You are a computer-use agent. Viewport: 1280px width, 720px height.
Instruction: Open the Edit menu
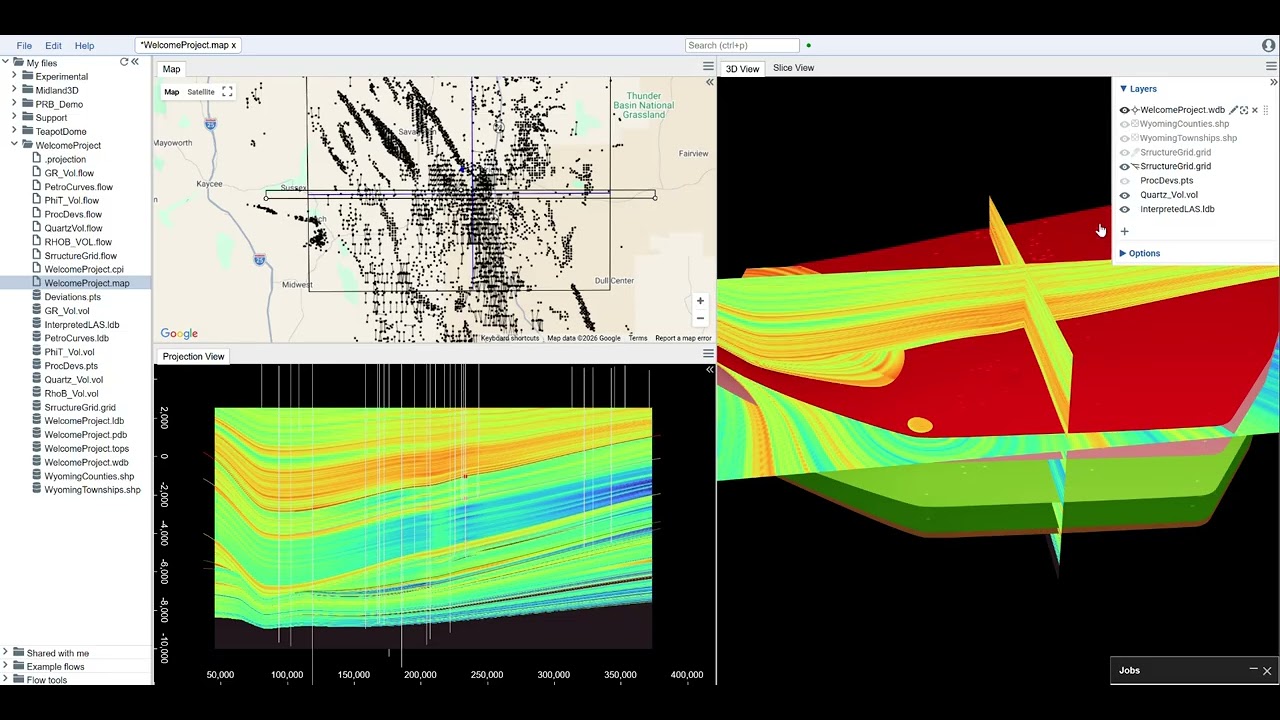click(53, 45)
